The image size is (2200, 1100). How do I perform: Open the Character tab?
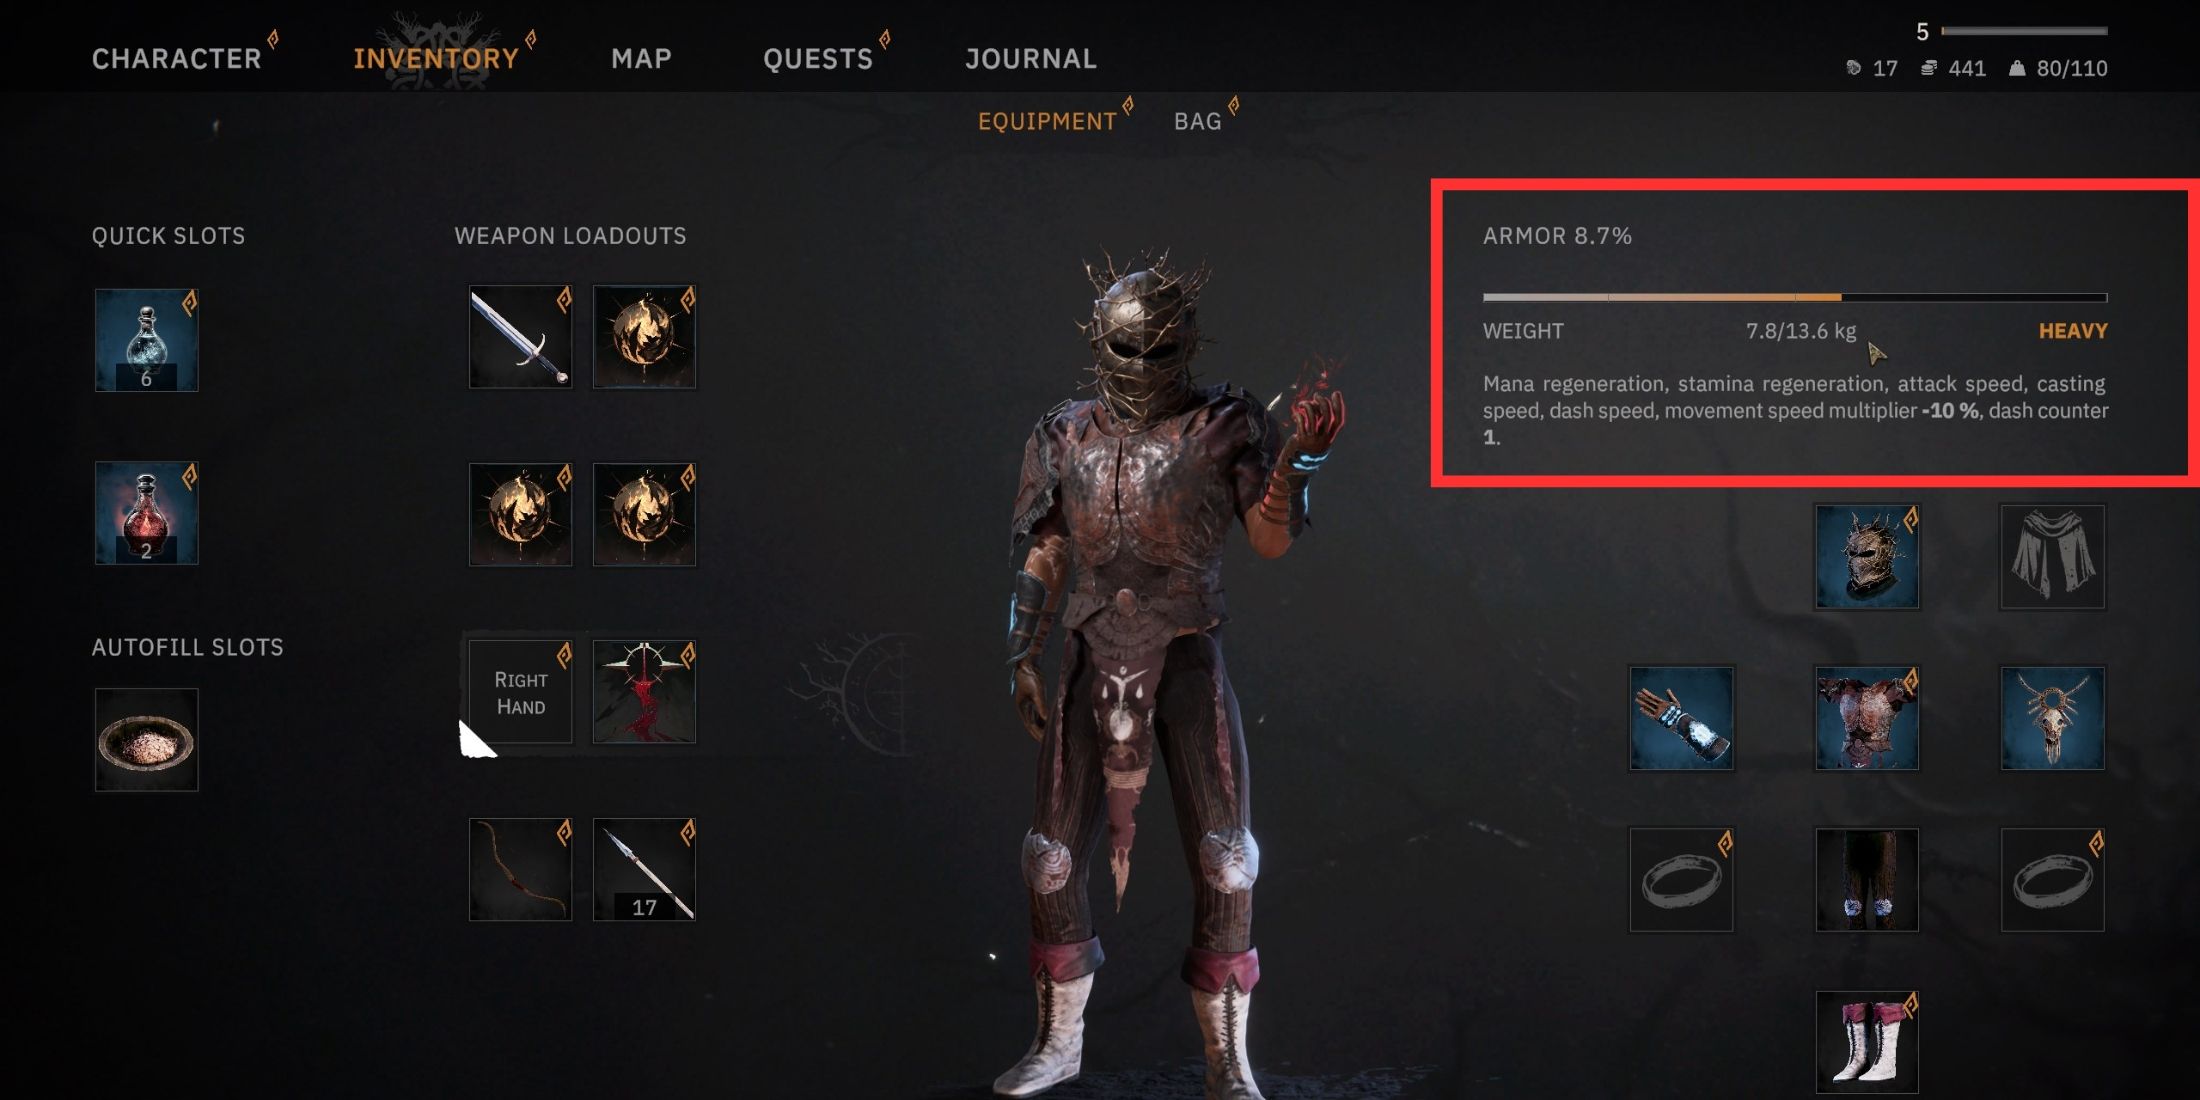[x=177, y=59]
